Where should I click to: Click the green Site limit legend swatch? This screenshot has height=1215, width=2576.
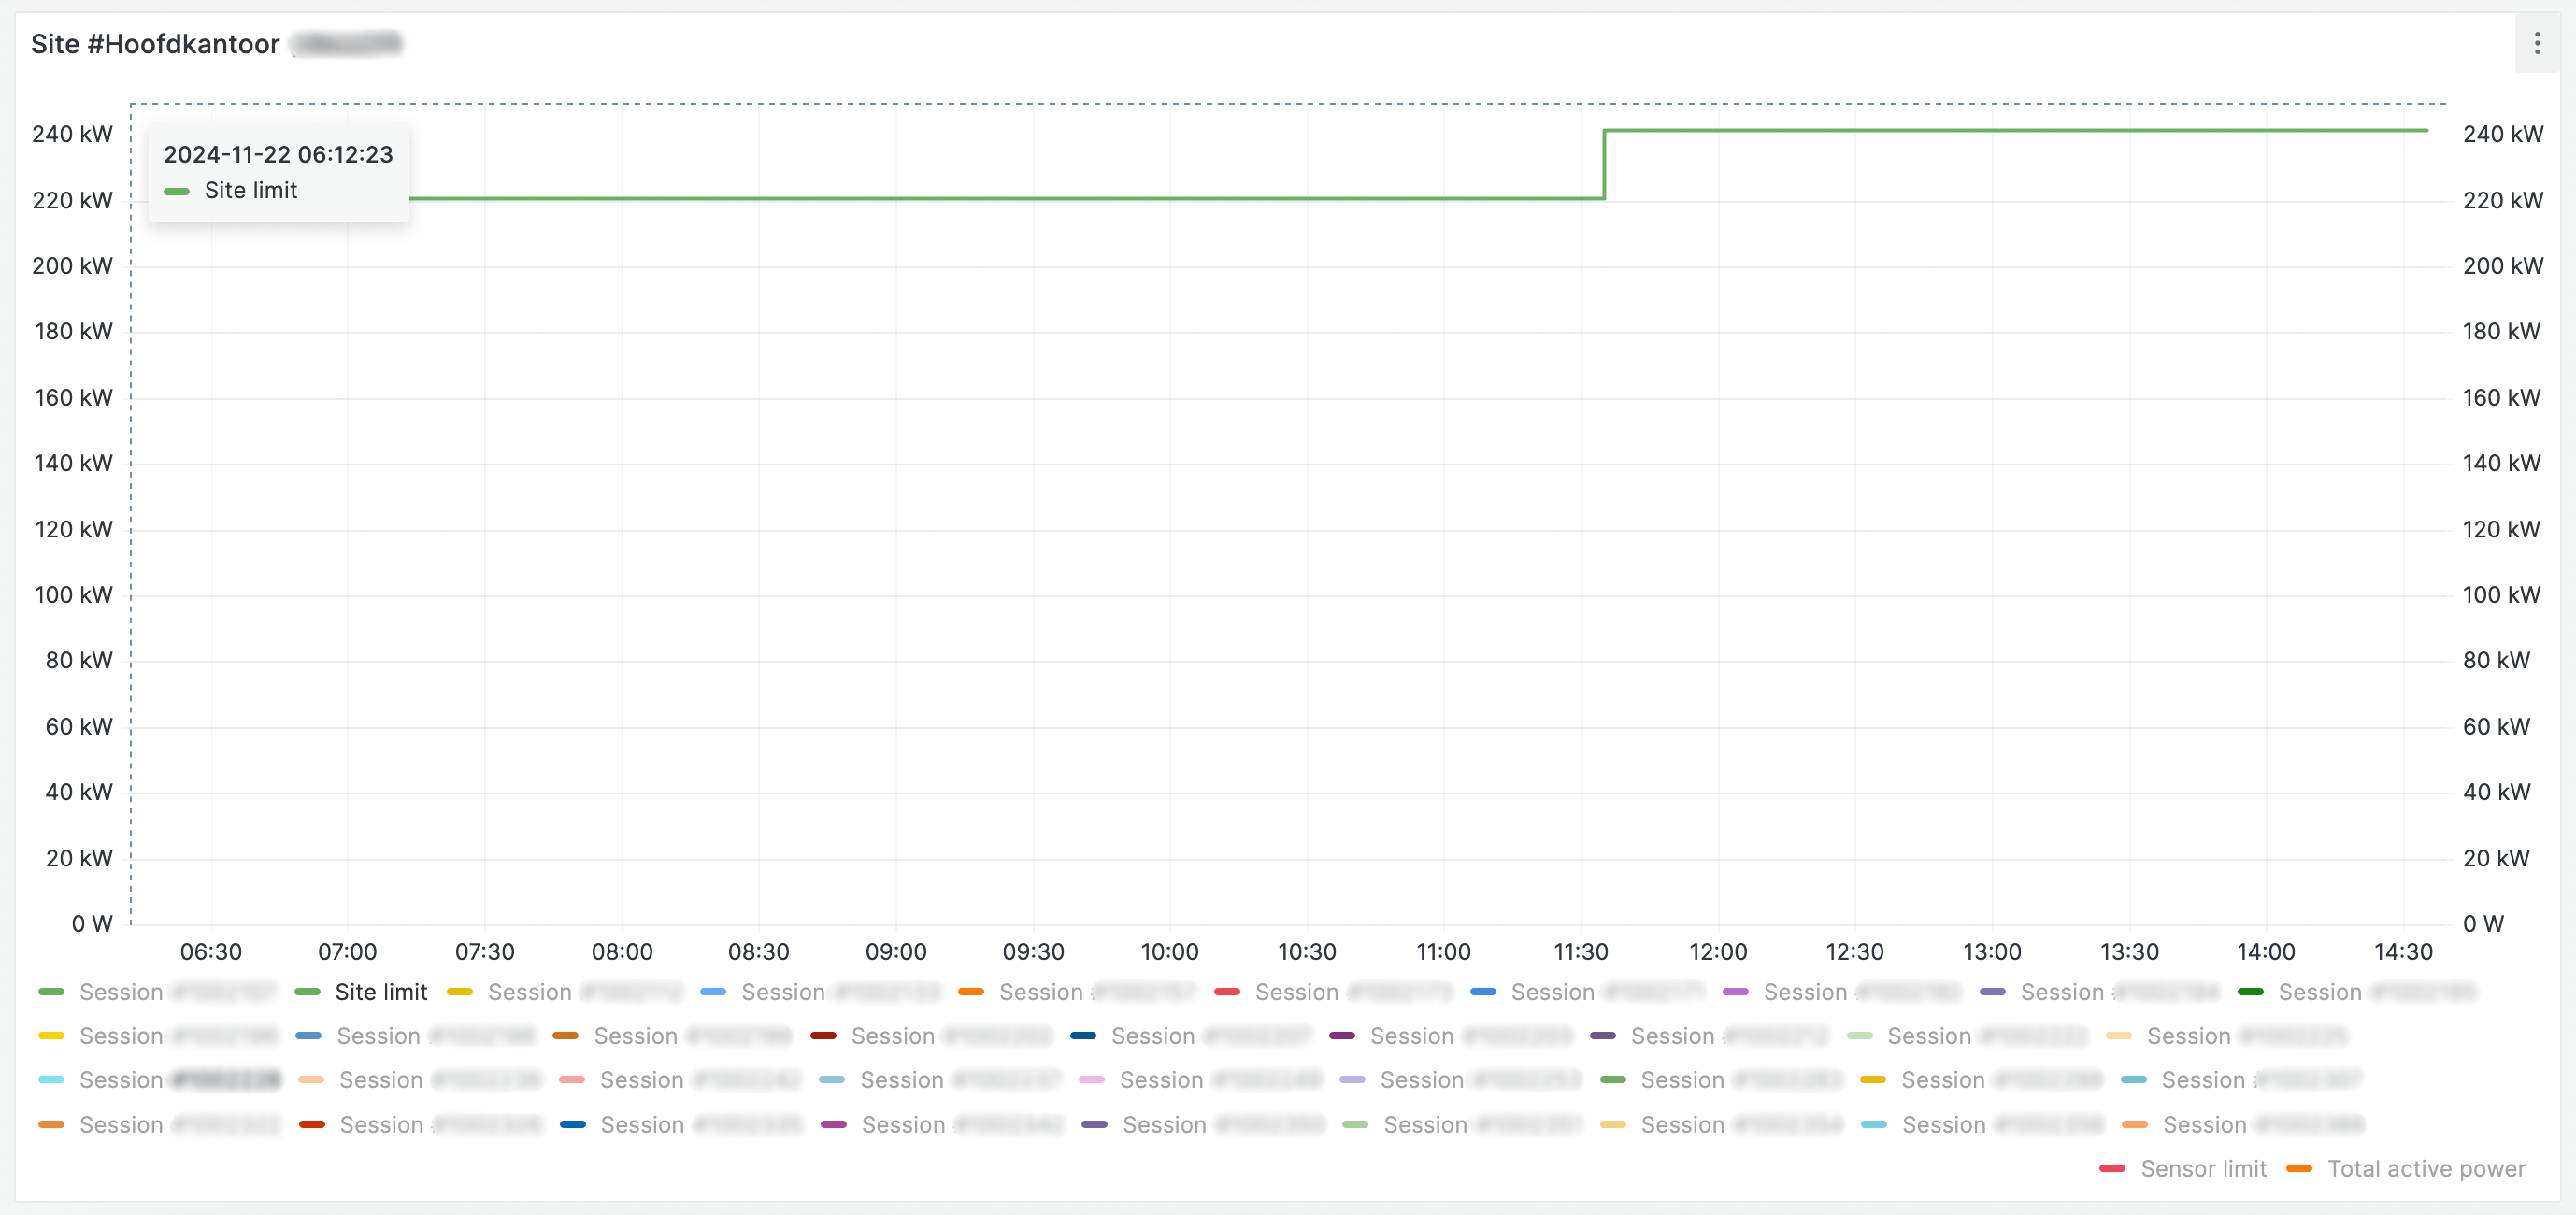(307, 992)
